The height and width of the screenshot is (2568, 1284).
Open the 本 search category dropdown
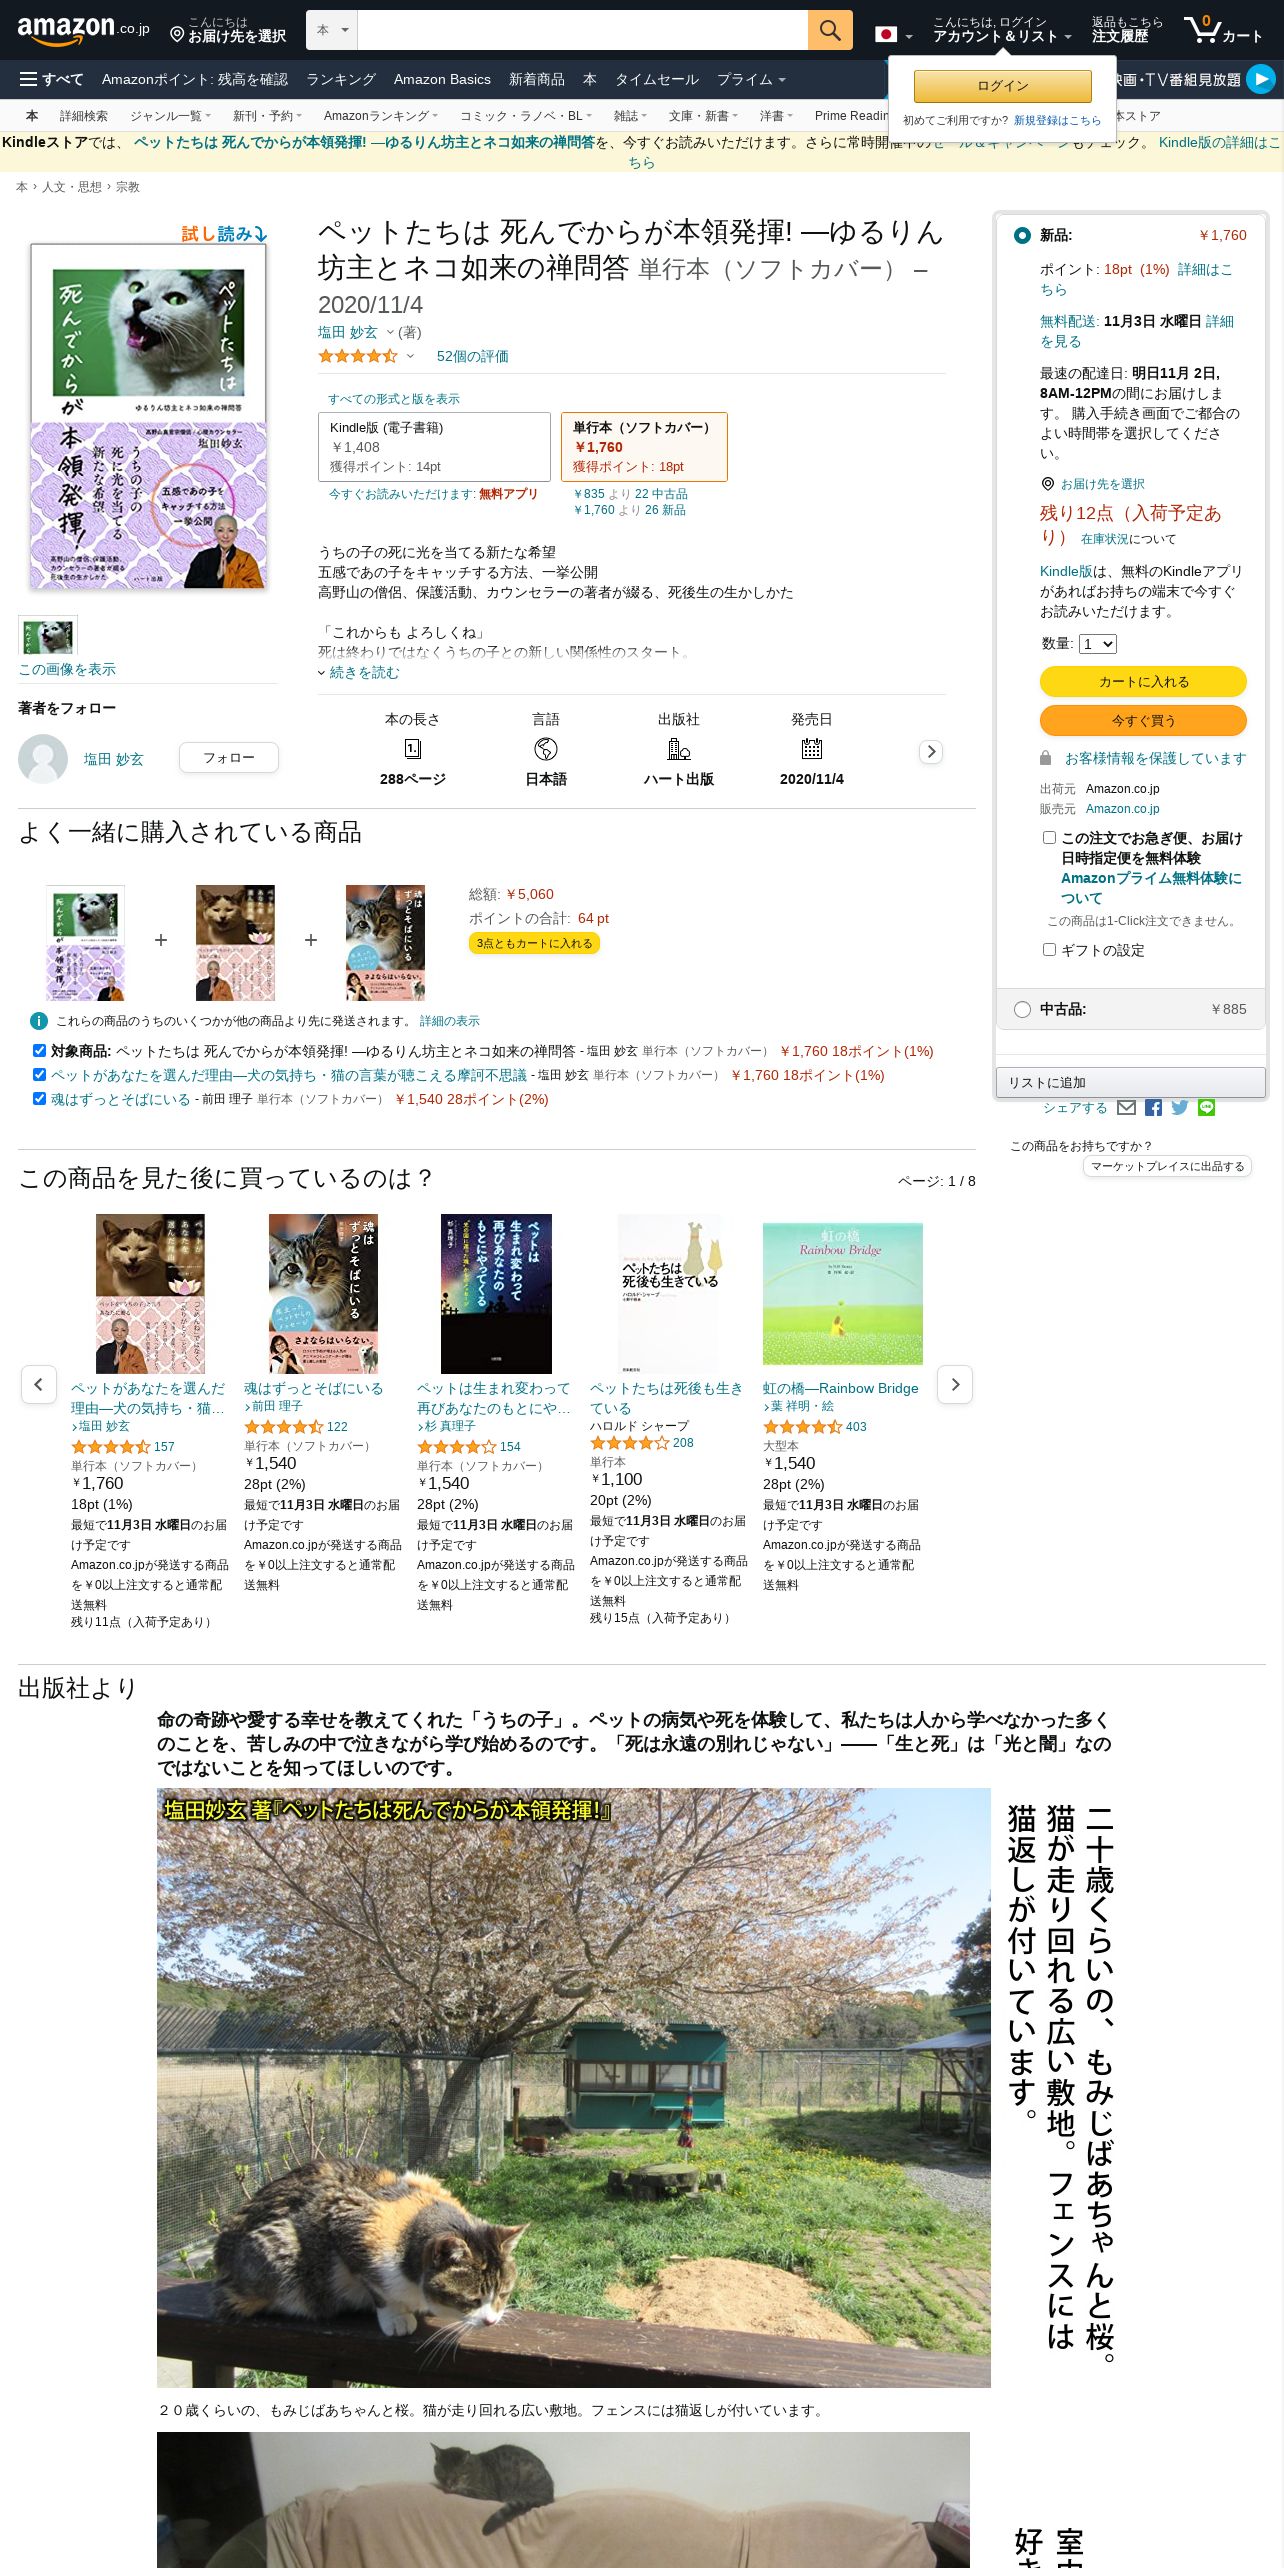(332, 30)
